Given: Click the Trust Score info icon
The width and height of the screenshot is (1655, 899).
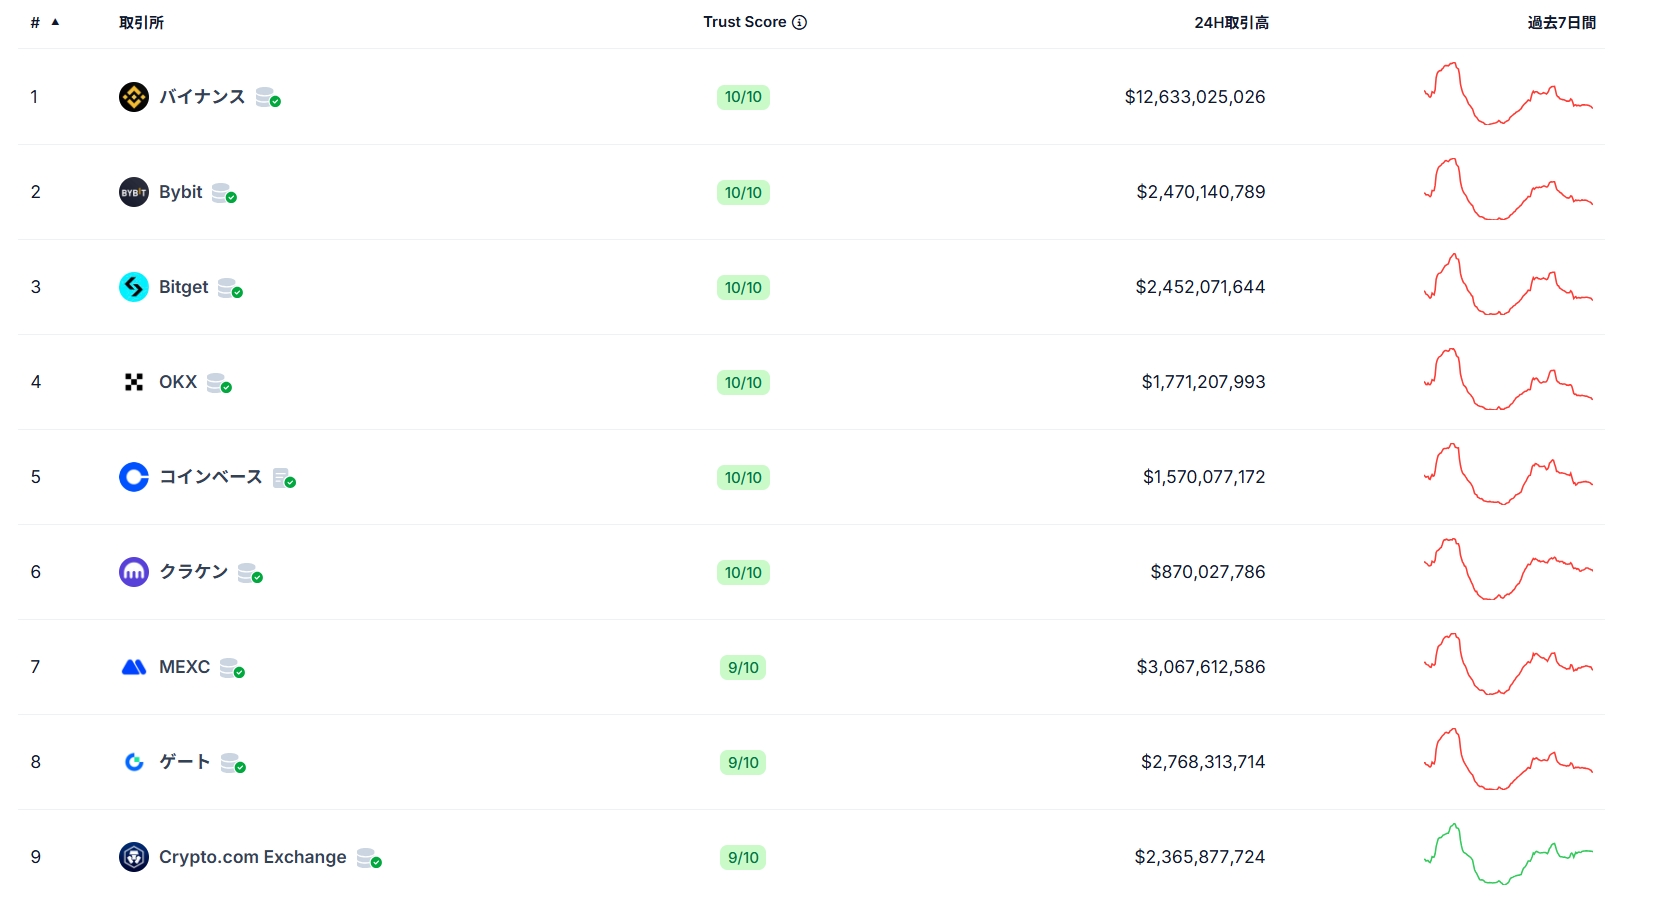Looking at the screenshot, I should tap(799, 22).
